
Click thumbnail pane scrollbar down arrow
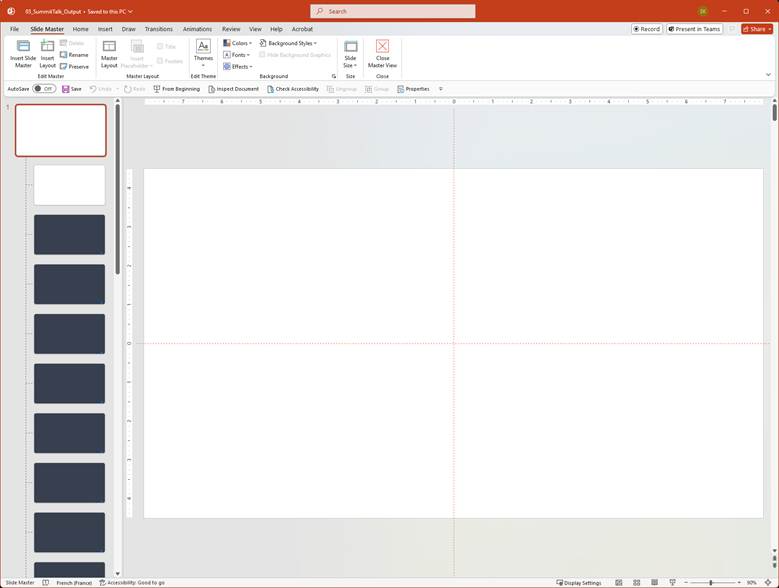coord(117,574)
